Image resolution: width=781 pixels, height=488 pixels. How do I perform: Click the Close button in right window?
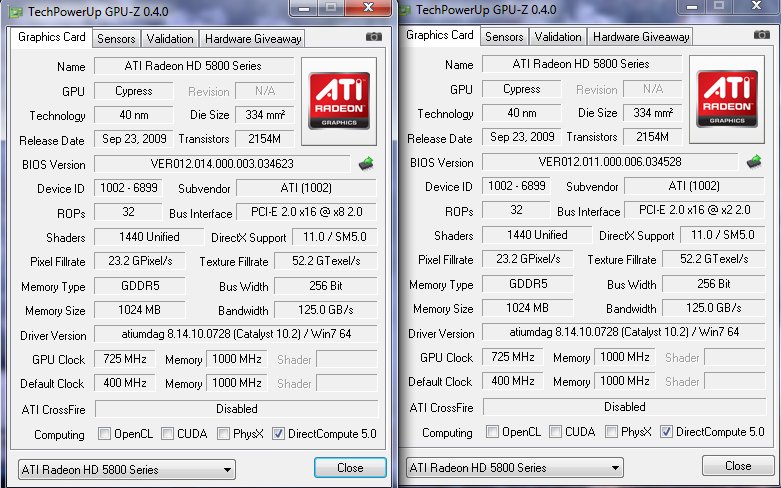click(738, 466)
